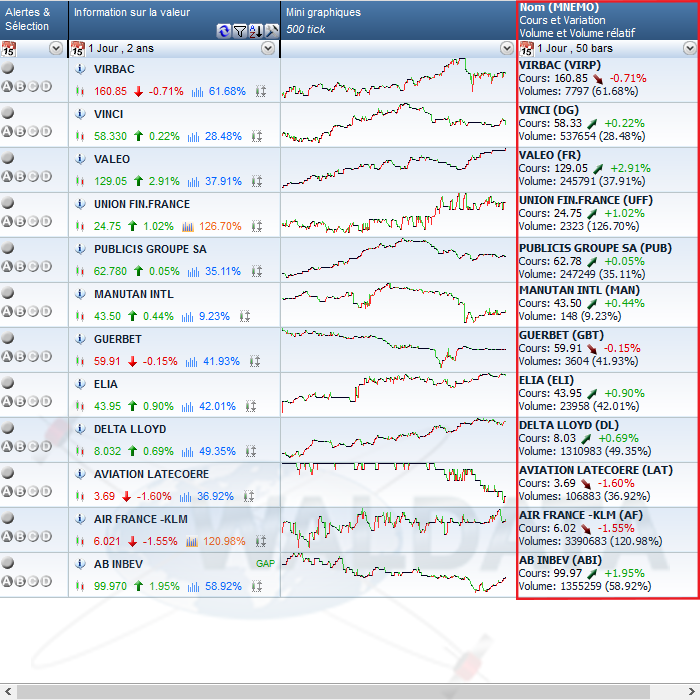Open the PUBLICIS GROUPE SA name link
The image size is (700, 700).
click(150, 249)
